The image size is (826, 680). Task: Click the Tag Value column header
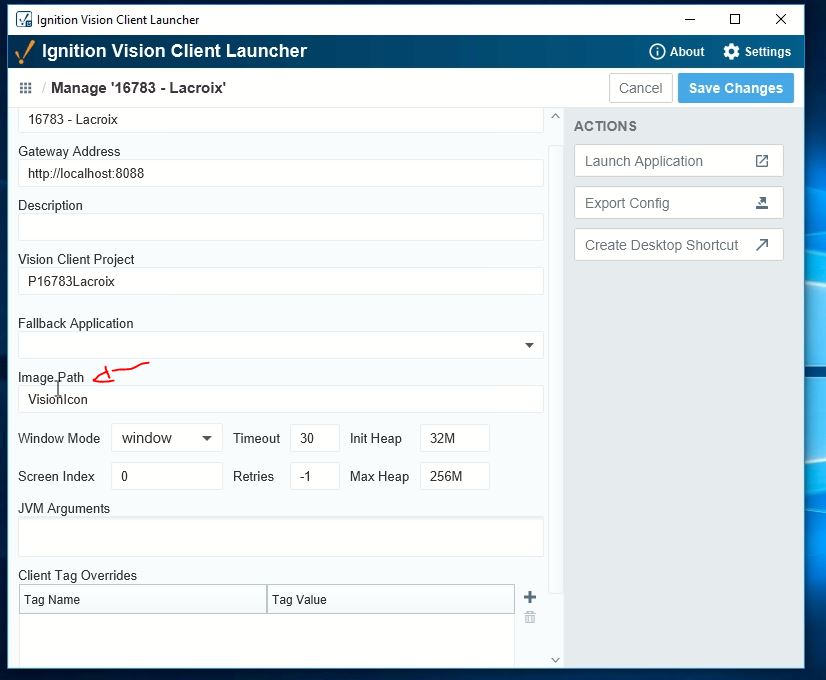pyautogui.click(x=390, y=599)
